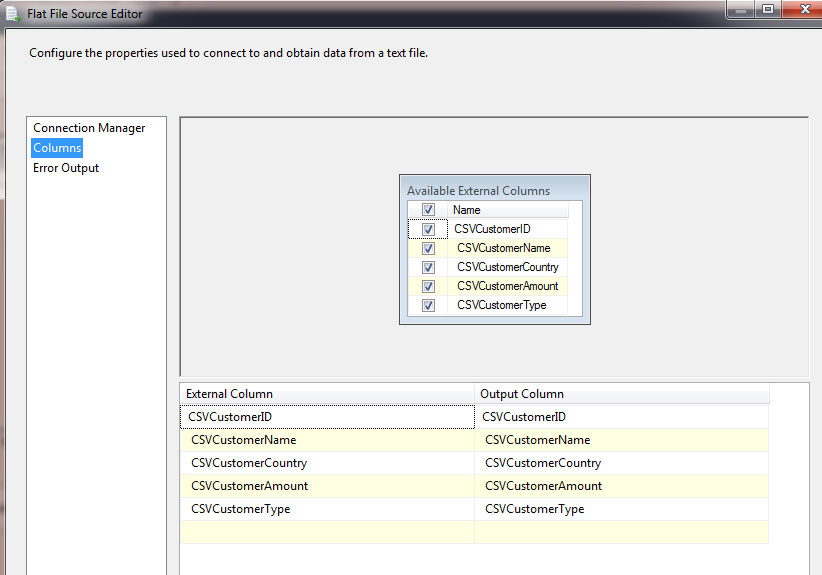Close the Flat File Source Editor window
The height and width of the screenshot is (575, 822).
(802, 9)
